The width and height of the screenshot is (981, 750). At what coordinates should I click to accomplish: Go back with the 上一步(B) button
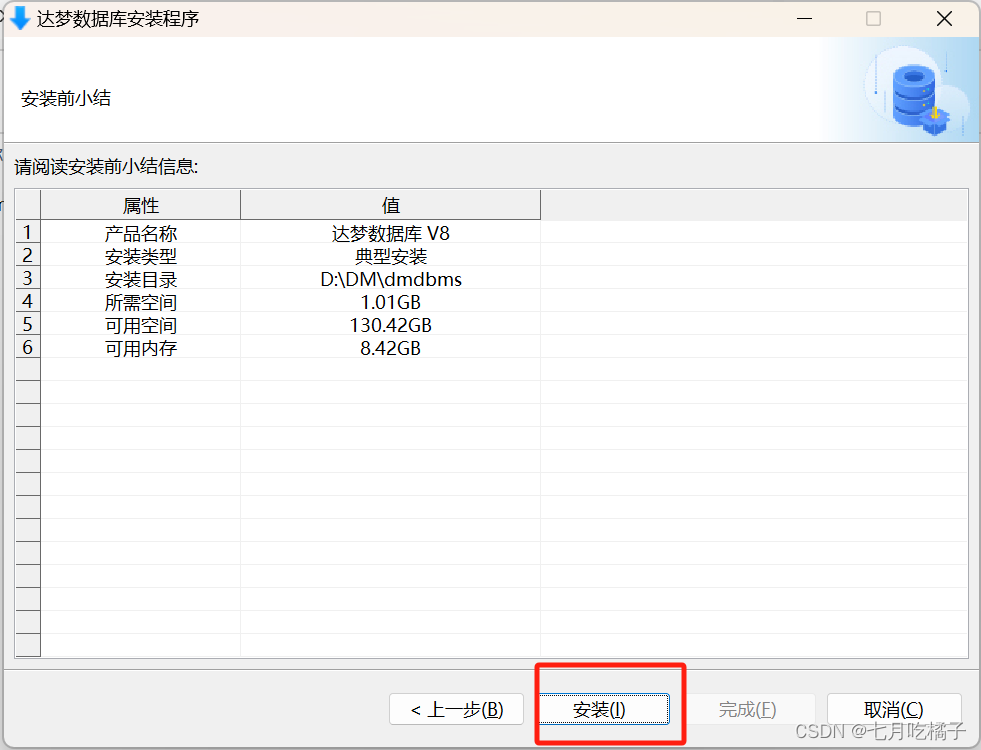[x=456, y=709]
